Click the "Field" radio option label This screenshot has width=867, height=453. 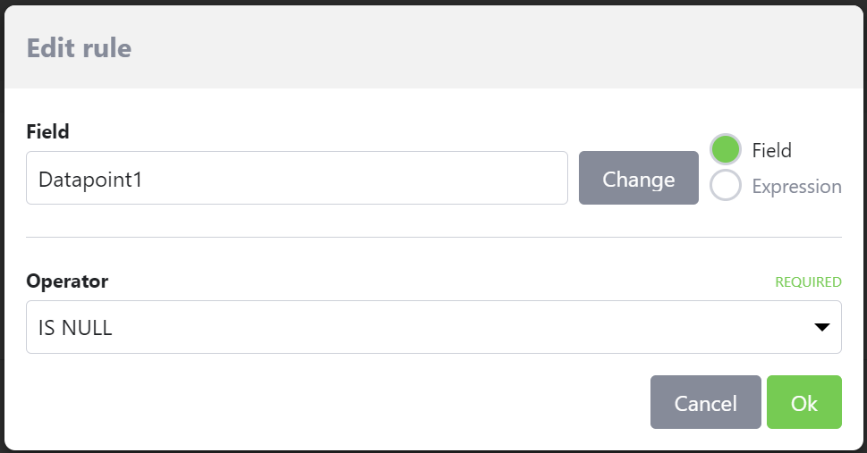pyautogui.click(x=771, y=150)
